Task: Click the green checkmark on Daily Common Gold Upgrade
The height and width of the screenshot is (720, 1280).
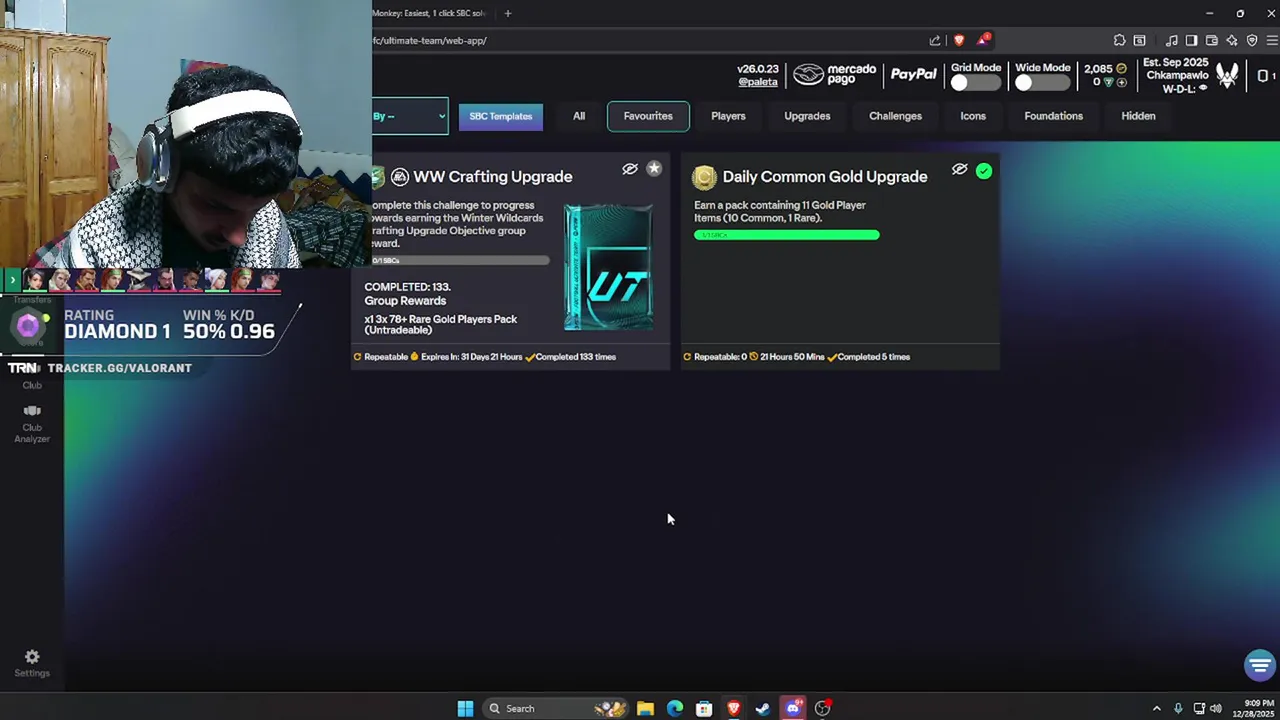Action: click(984, 171)
